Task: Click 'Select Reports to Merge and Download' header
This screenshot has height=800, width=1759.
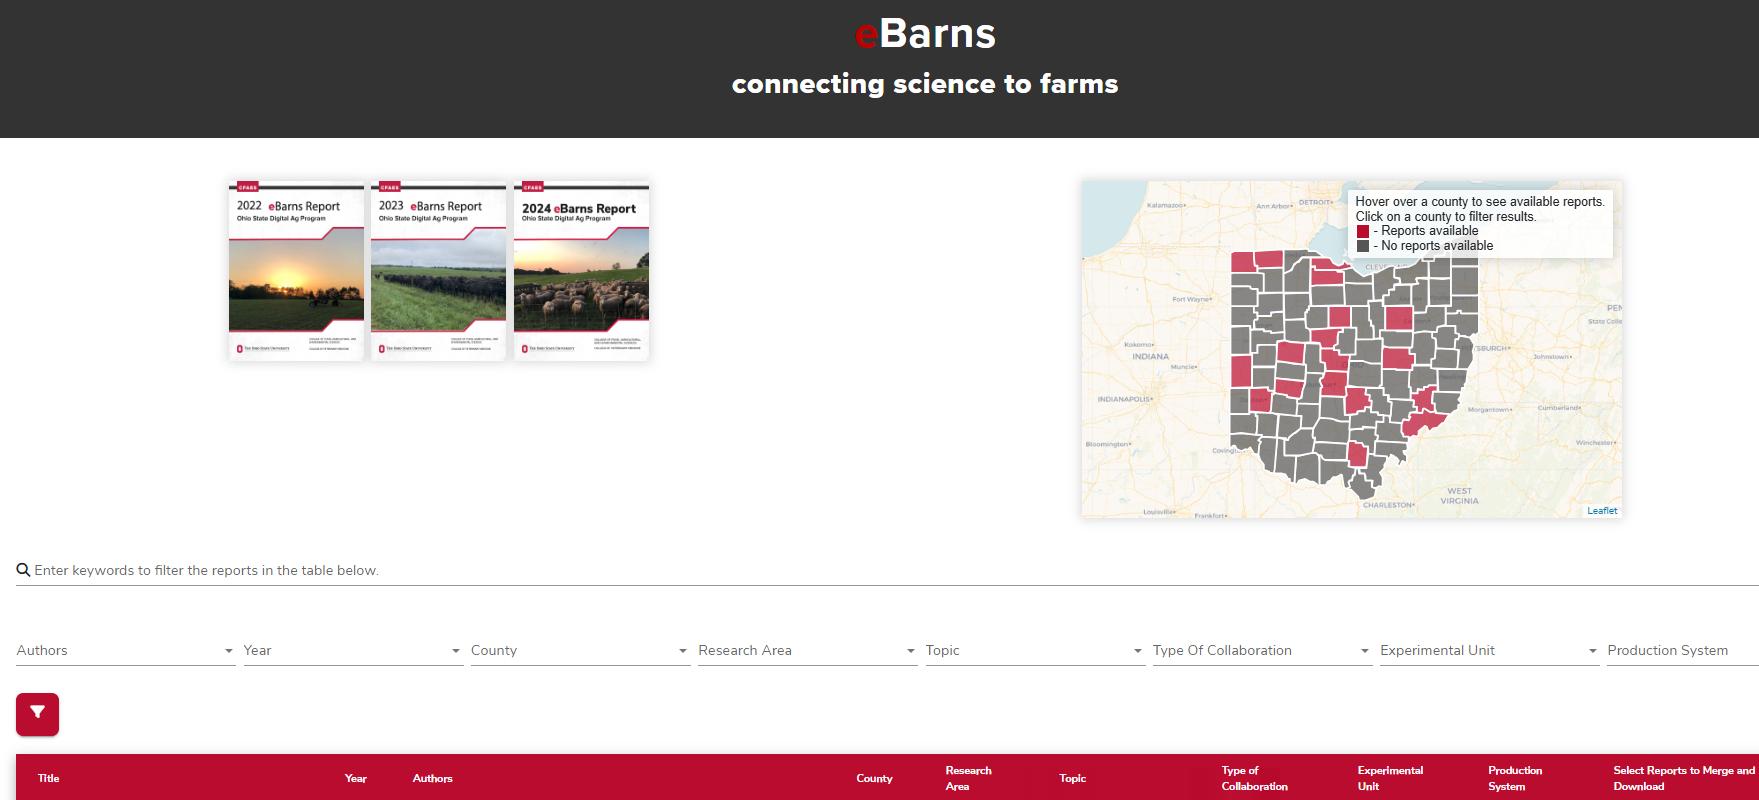Action: click(x=1684, y=778)
